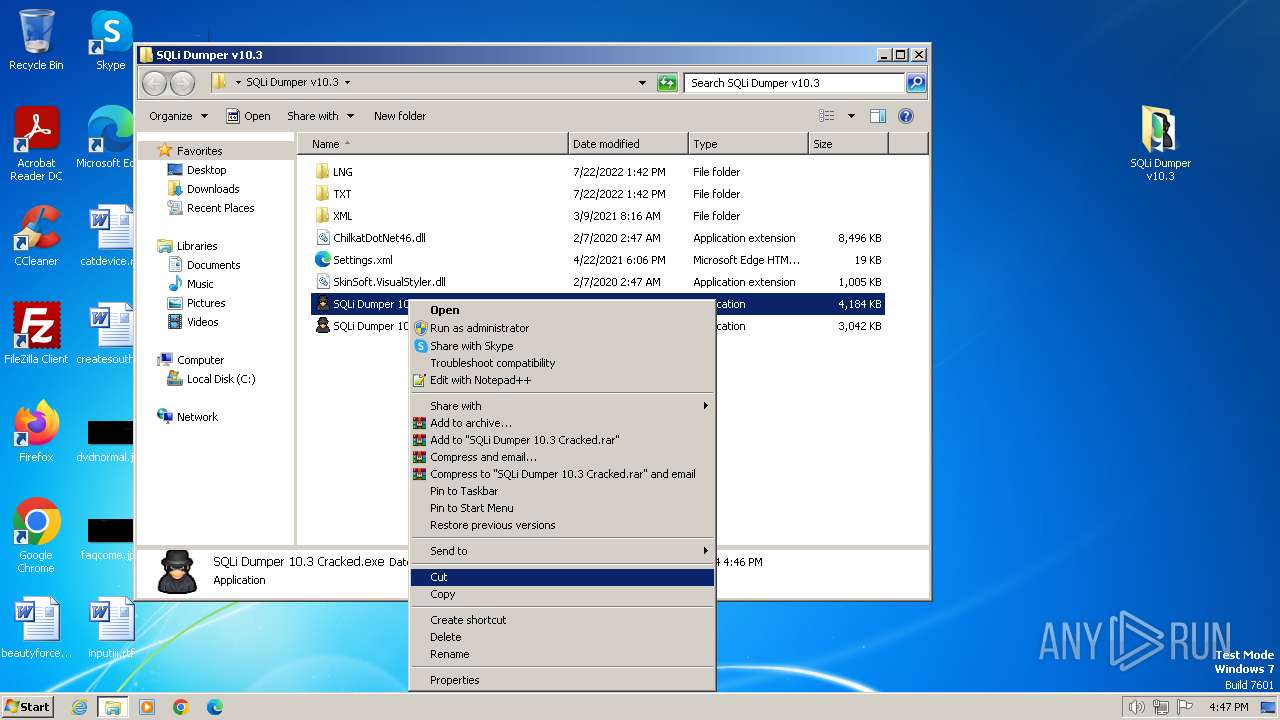Viewport: 1280px width, 720px height.
Task: Launch Google Chrome desktop shortcut
Action: [x=36, y=535]
